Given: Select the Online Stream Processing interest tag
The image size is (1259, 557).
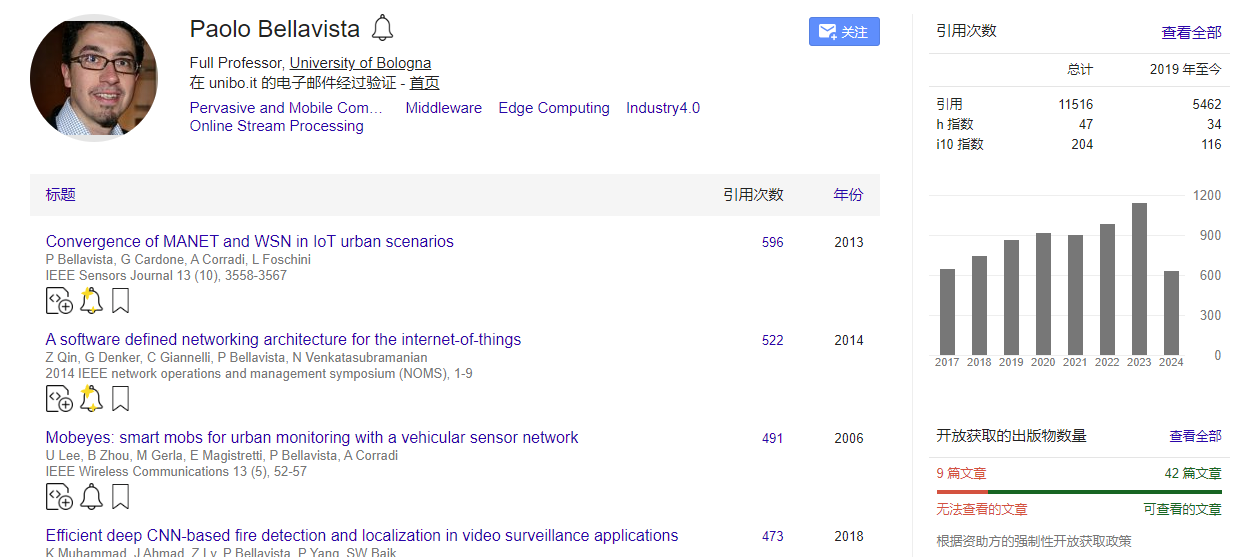Looking at the screenshot, I should [x=277, y=126].
